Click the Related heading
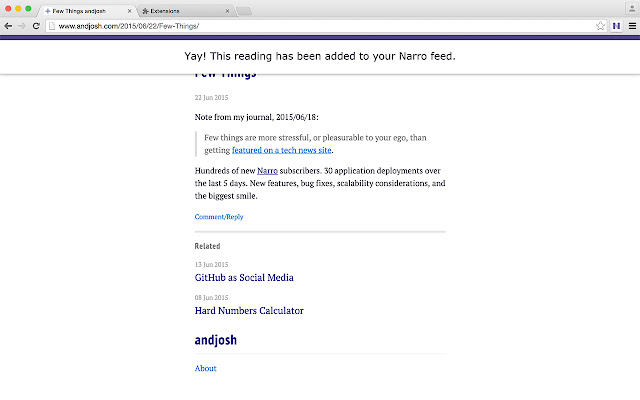 207,246
